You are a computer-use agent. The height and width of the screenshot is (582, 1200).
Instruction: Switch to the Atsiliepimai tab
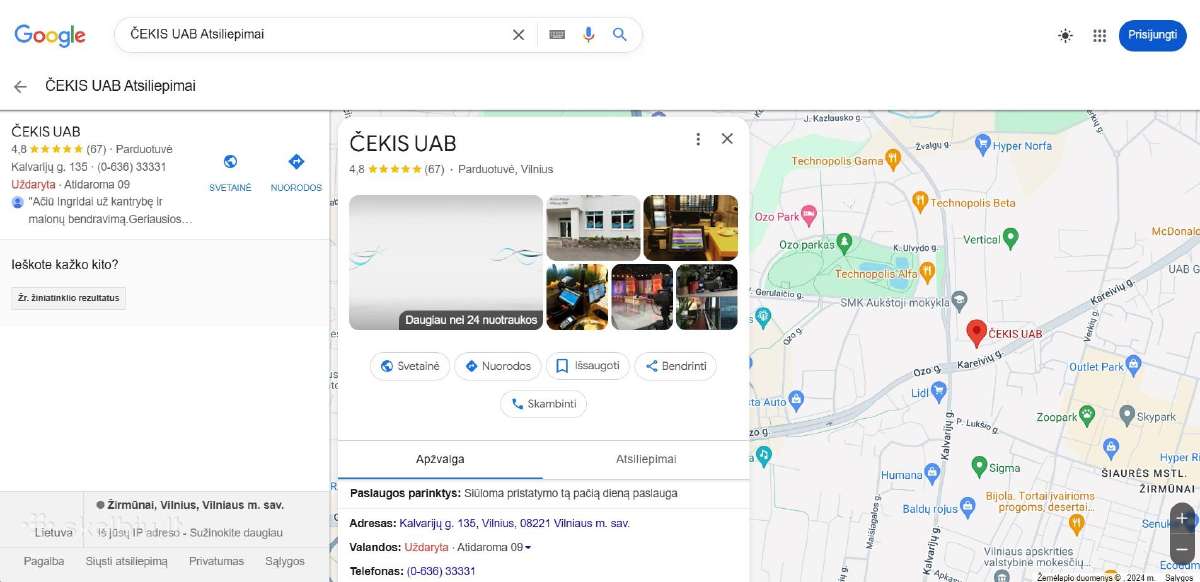(646, 459)
